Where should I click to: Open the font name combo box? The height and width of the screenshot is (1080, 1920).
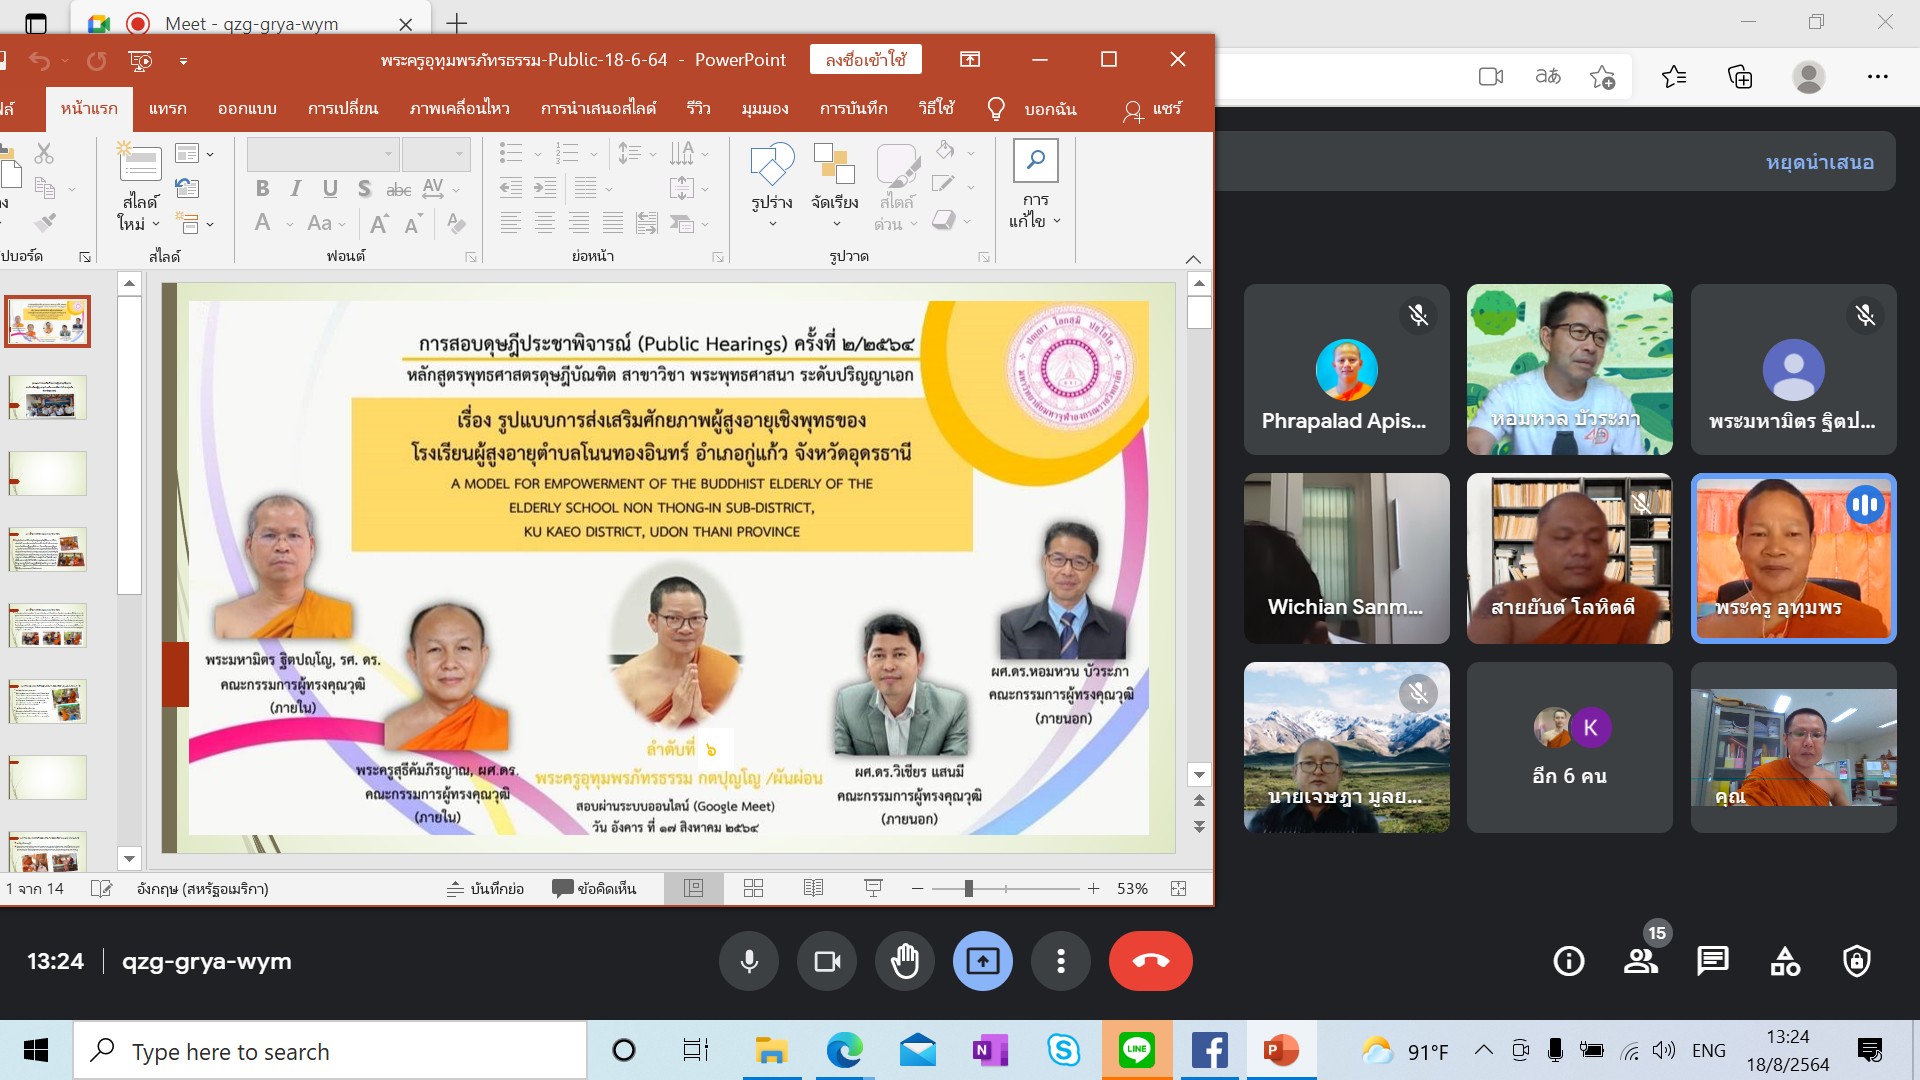point(323,154)
